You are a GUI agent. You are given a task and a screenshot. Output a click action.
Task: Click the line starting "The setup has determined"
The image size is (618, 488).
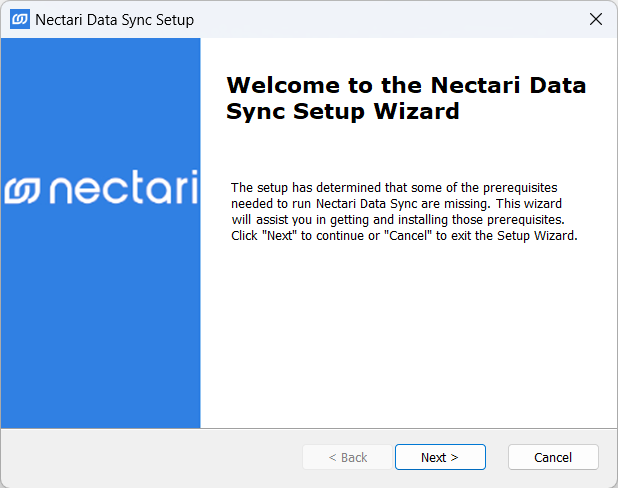click(393, 188)
